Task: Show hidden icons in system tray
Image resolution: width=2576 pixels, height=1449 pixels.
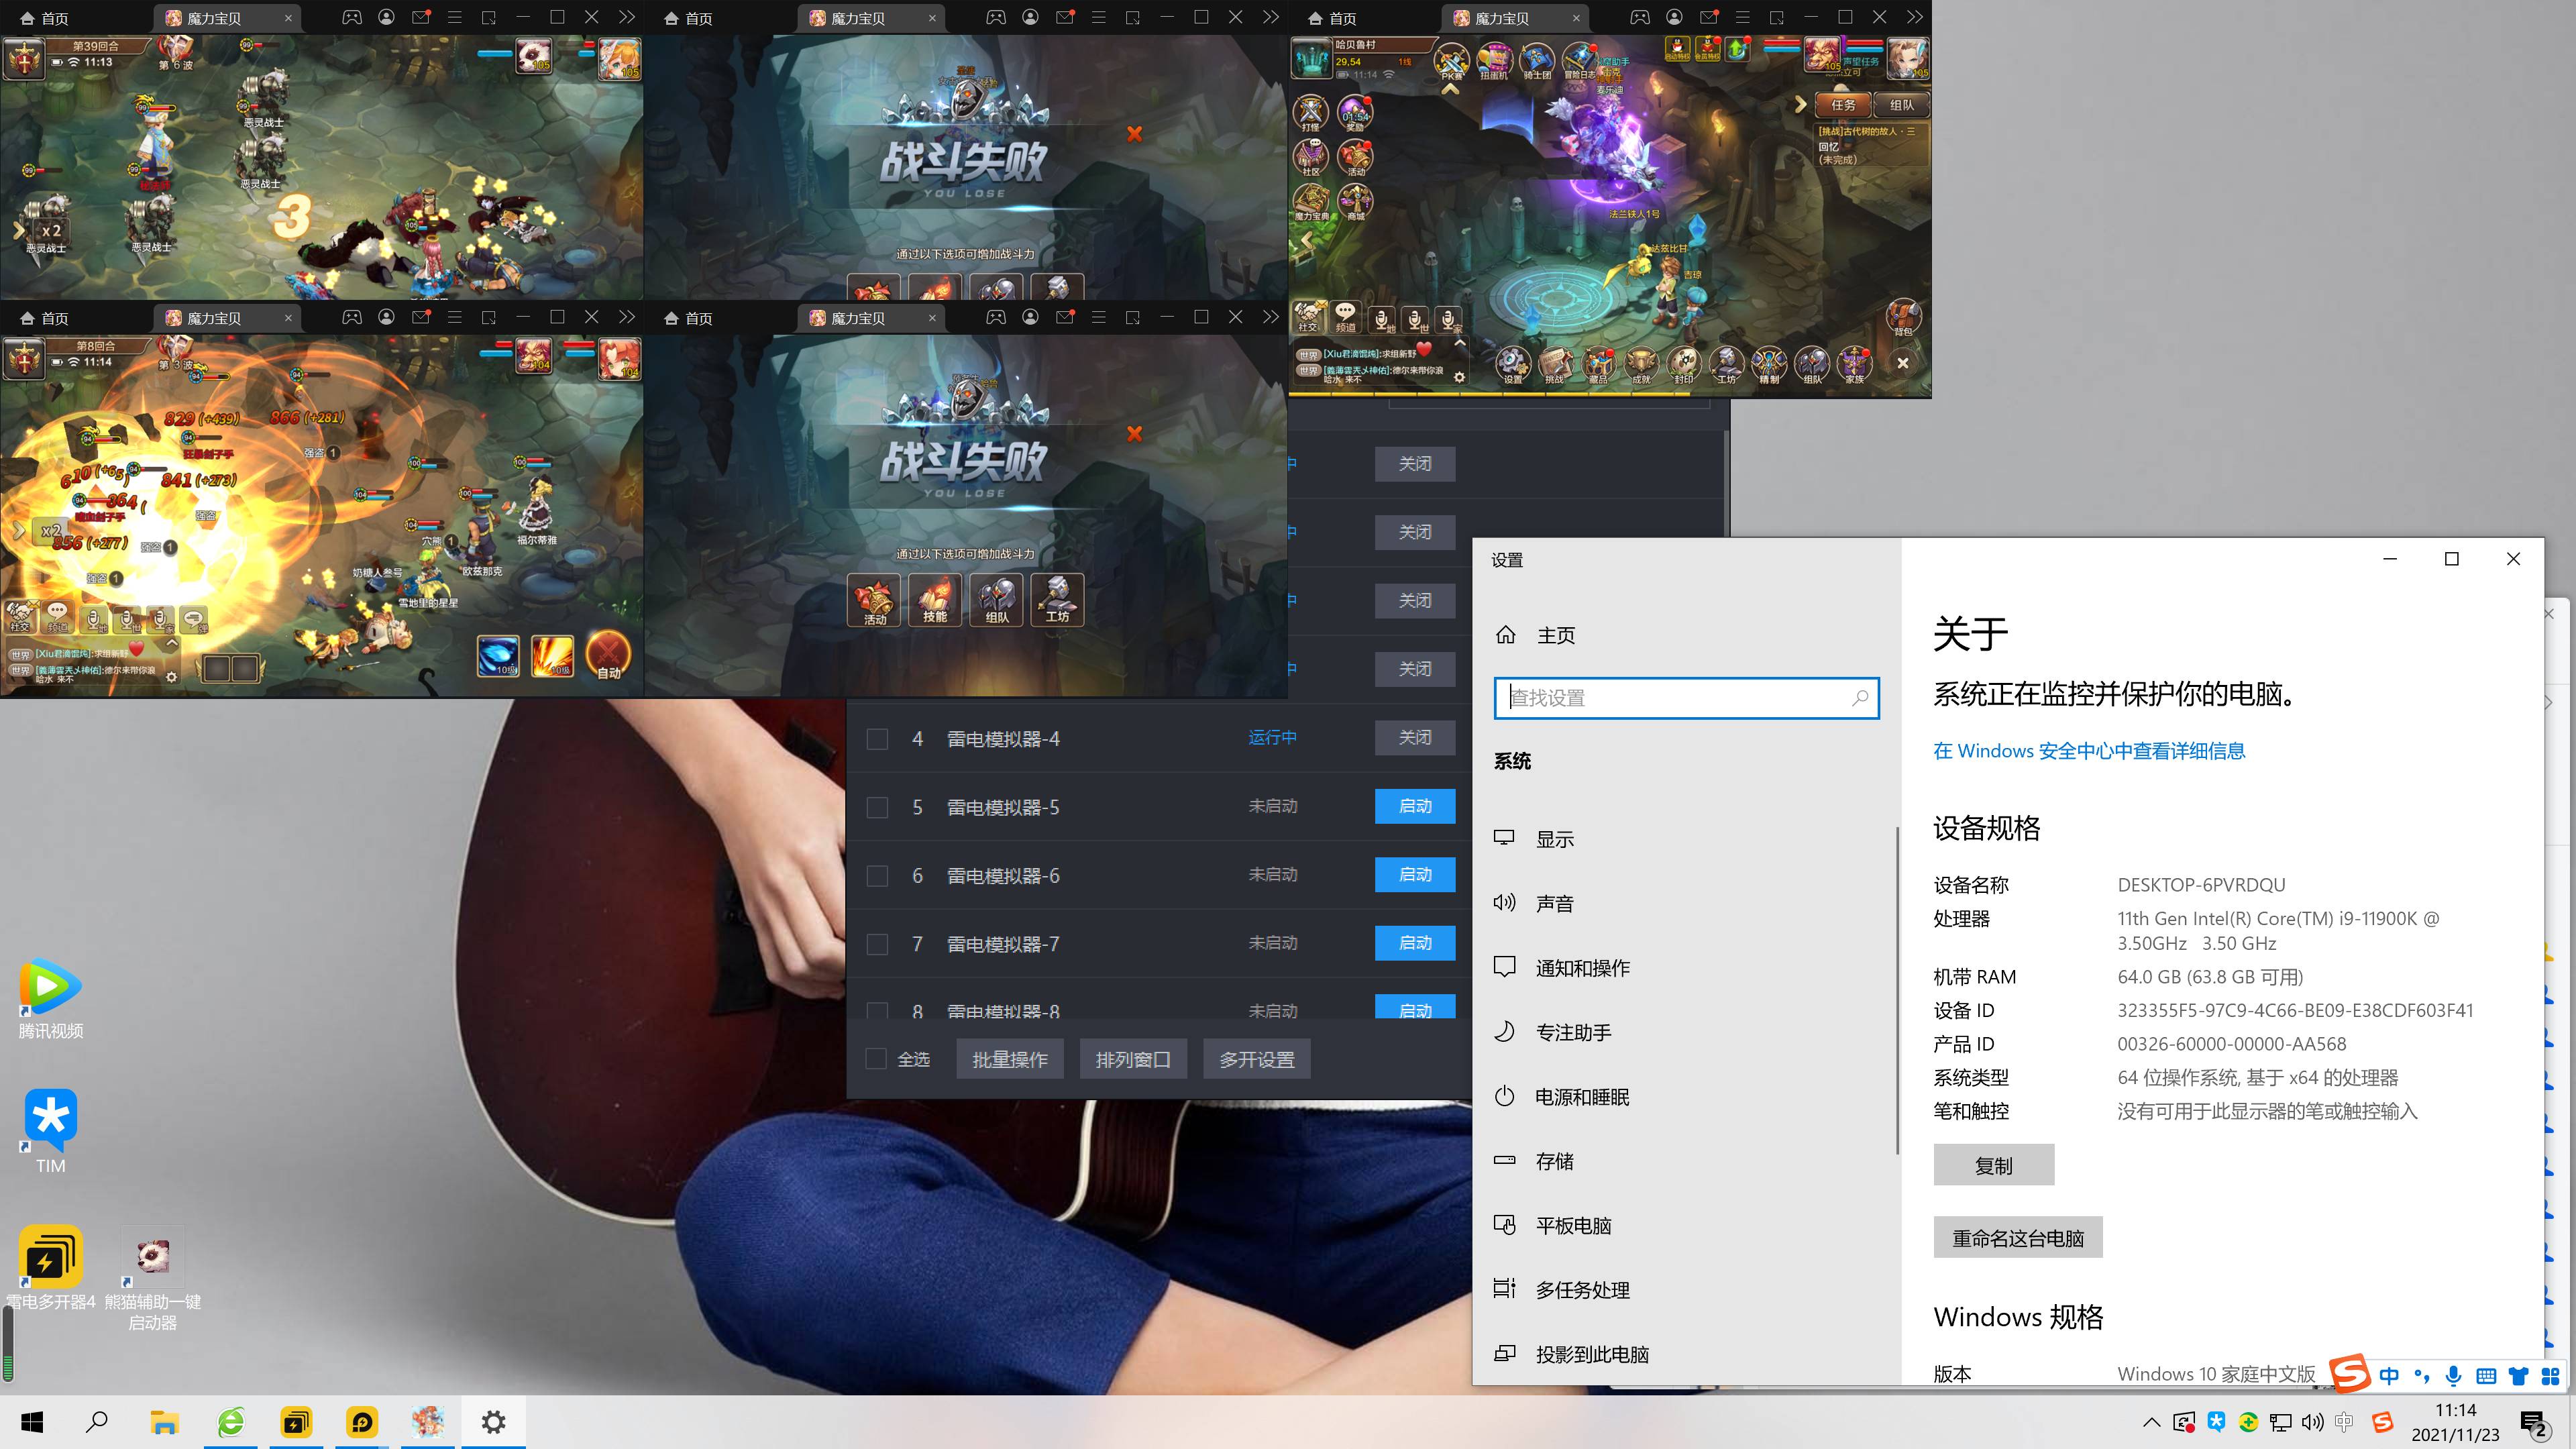Action: pyautogui.click(x=2151, y=1422)
